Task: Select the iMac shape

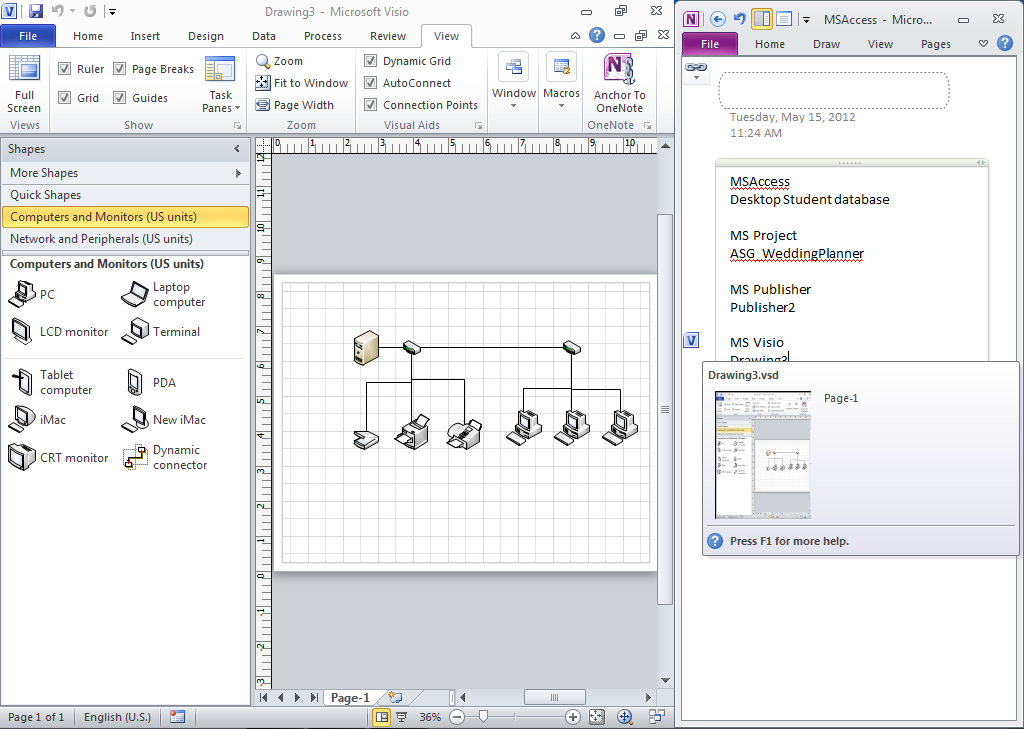Action: pos(37,419)
